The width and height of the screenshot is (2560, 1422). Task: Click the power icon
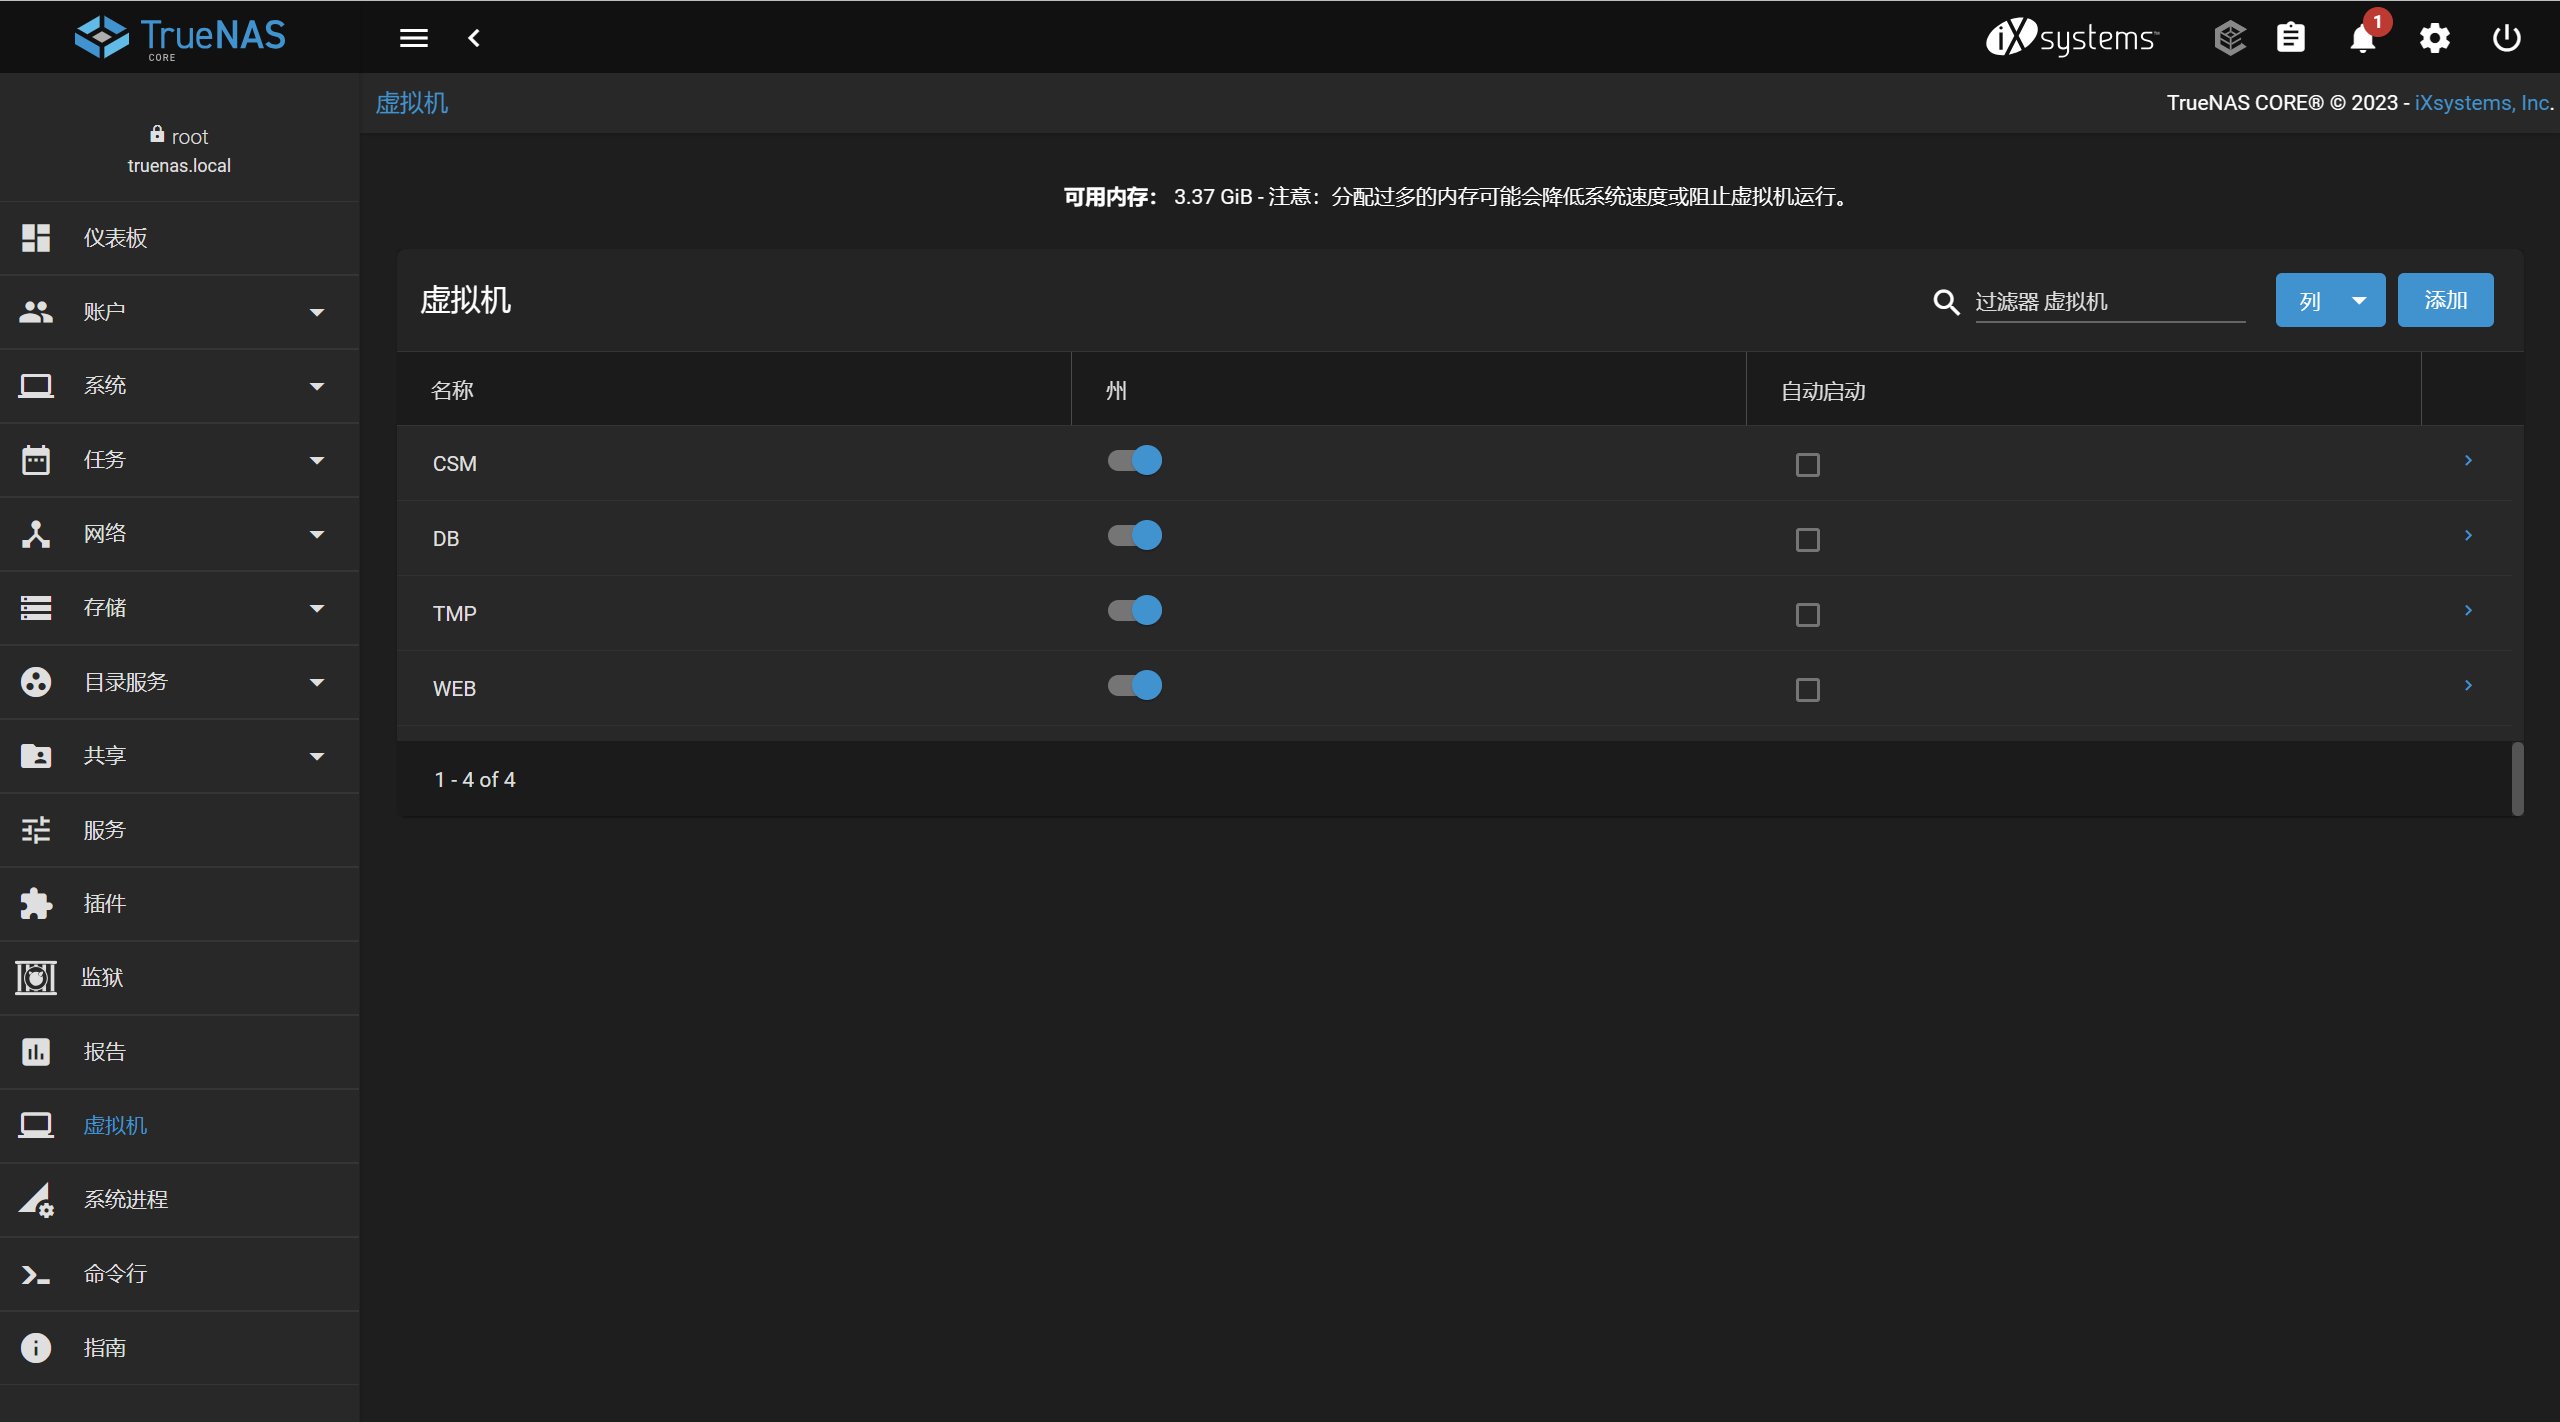point(2506,38)
